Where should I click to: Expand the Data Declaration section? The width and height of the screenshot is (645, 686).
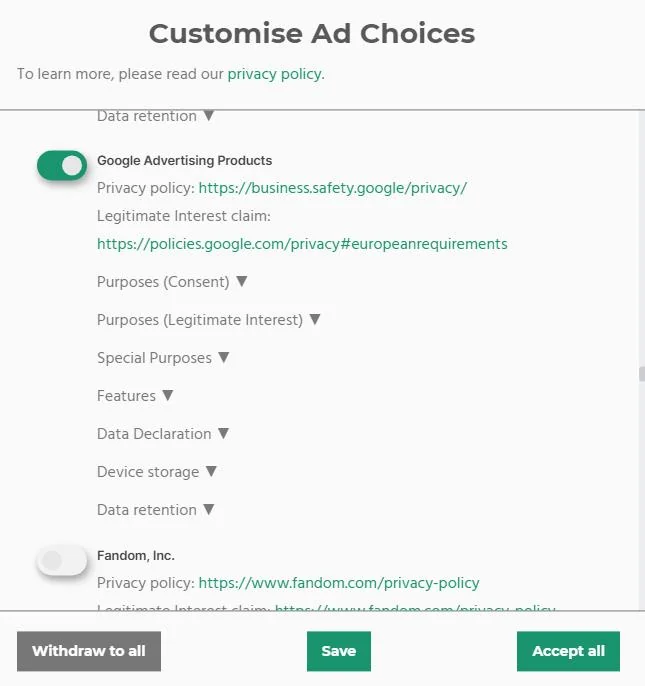(163, 434)
